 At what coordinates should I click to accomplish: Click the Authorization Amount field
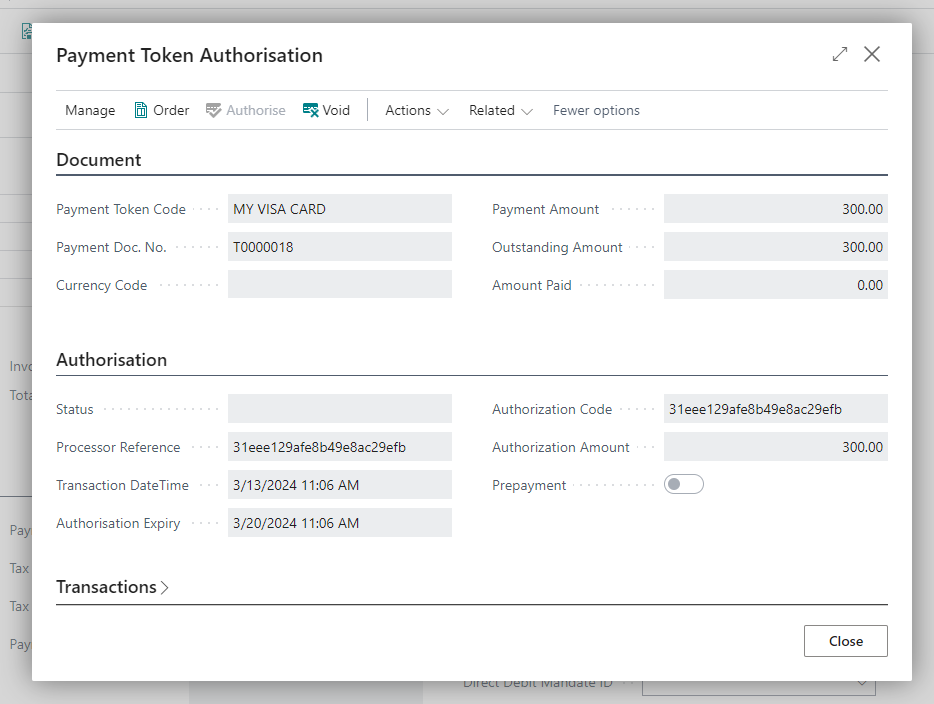coord(776,447)
